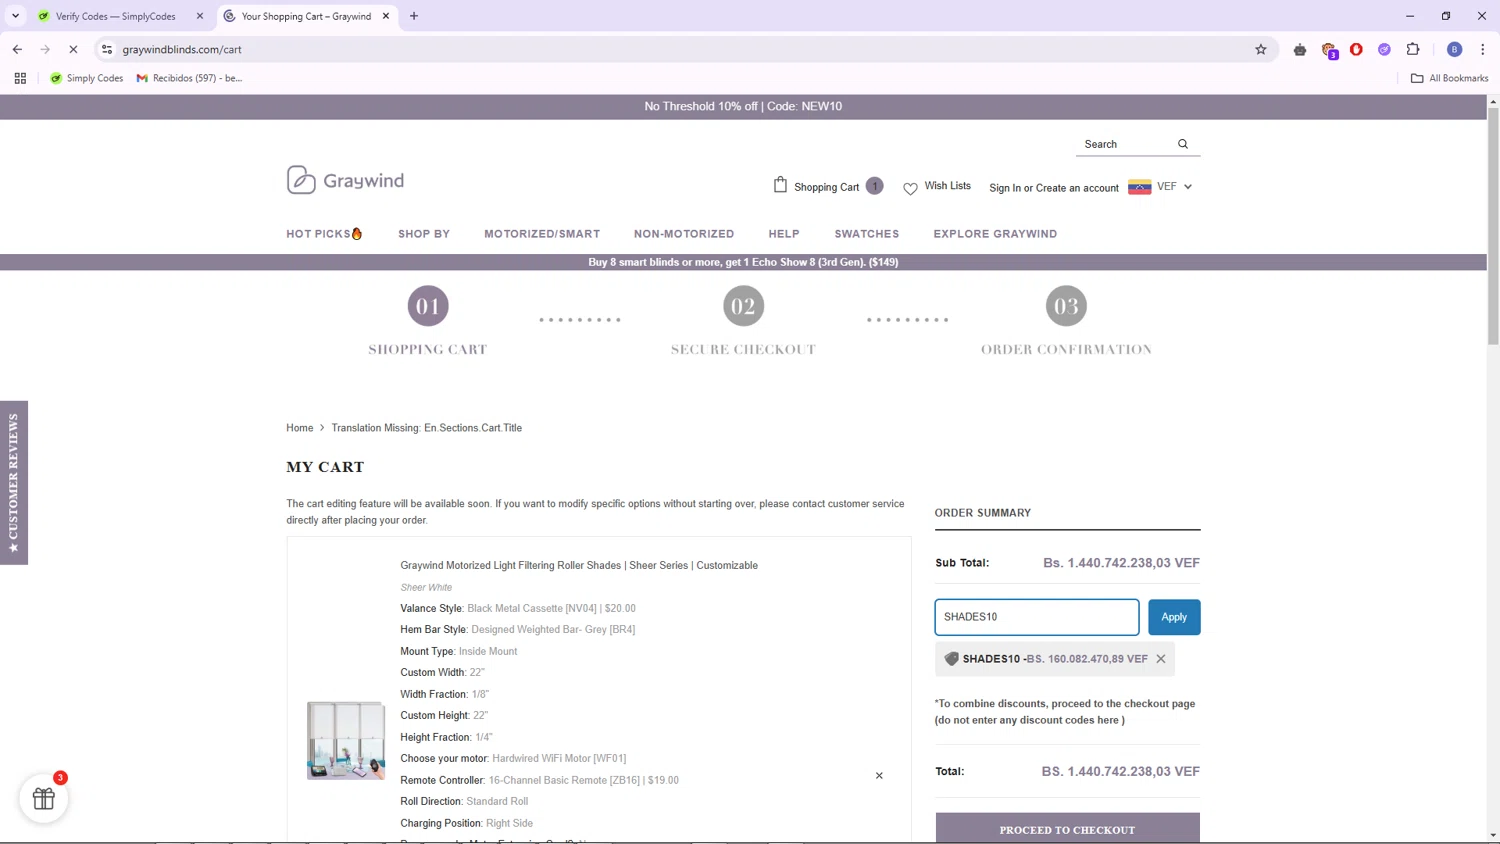Click the first dark extension icon

coord(1300,49)
